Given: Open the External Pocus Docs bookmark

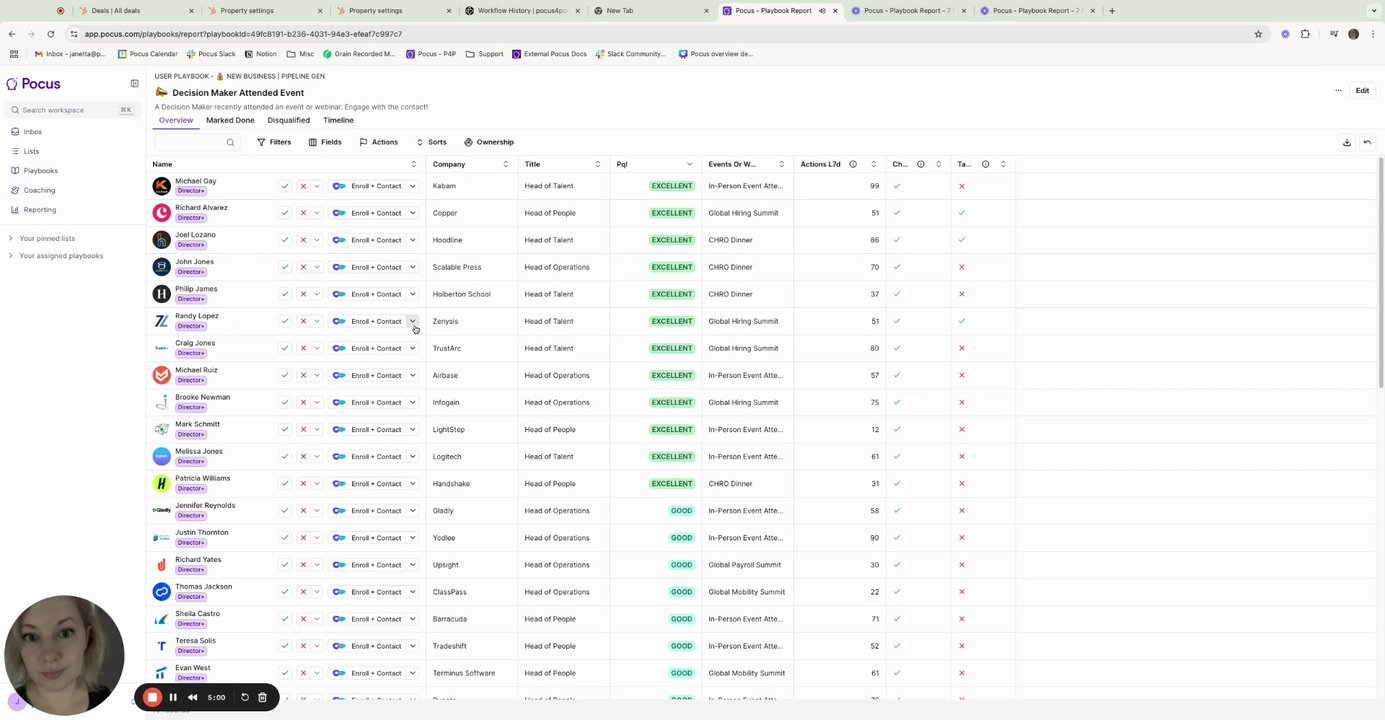Looking at the screenshot, I should [x=549, y=54].
